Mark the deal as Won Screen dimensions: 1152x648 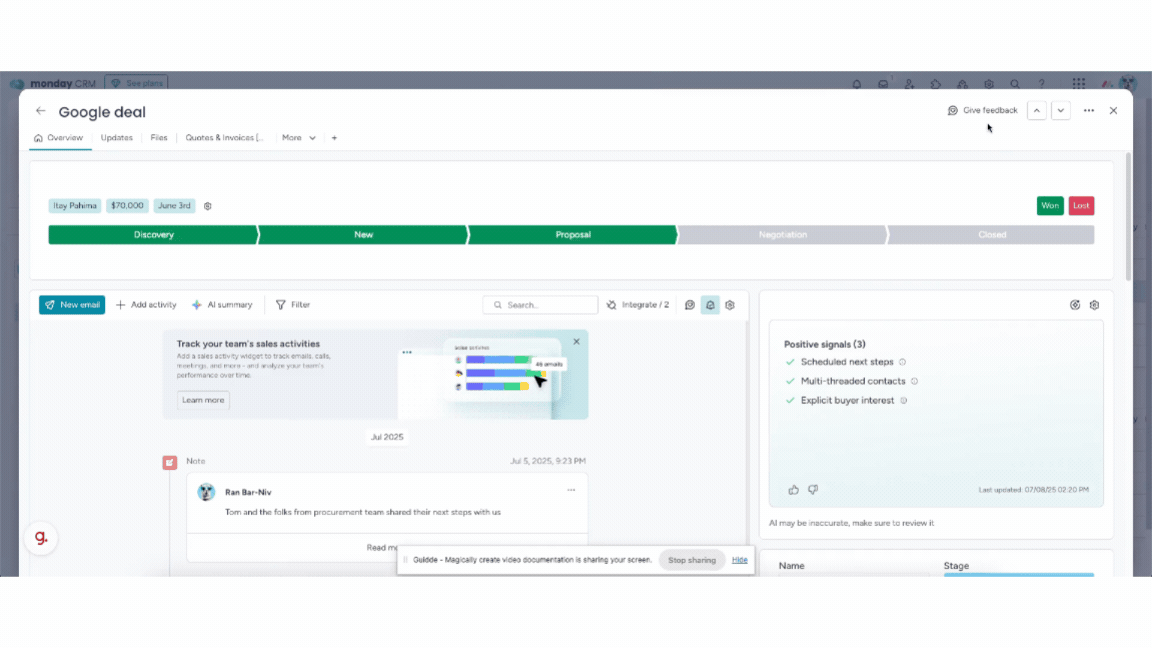pos(1050,206)
